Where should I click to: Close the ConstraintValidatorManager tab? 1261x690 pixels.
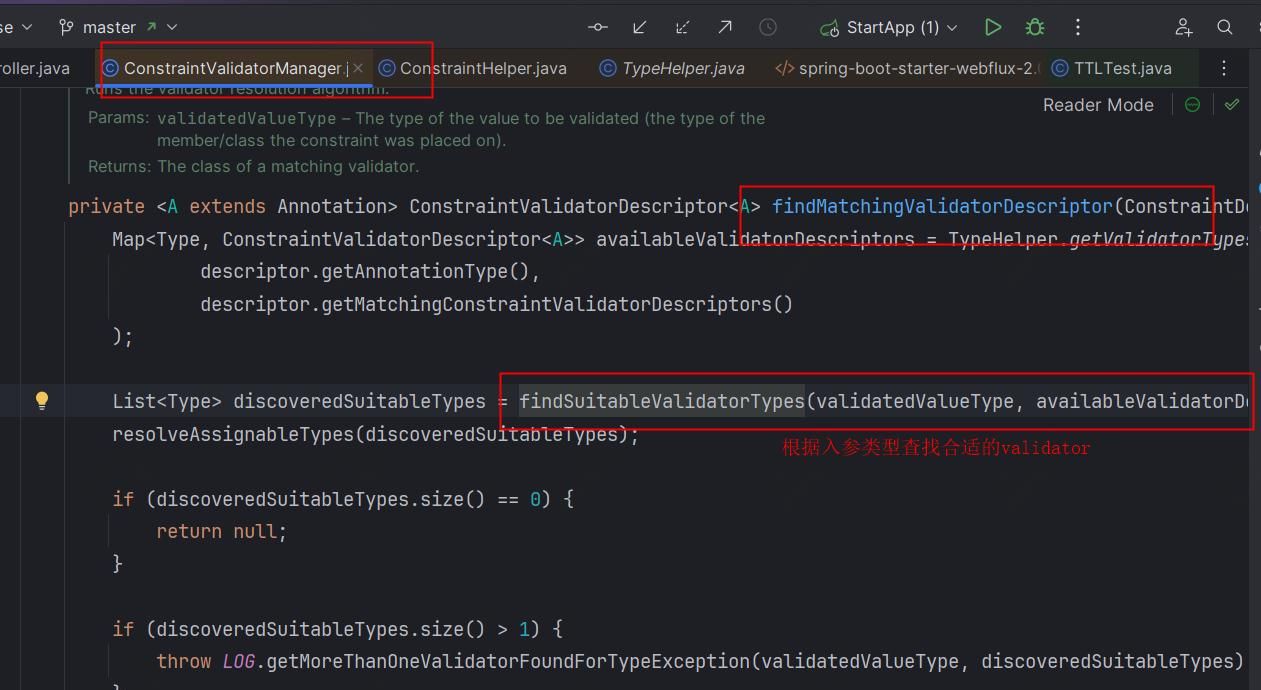358,68
